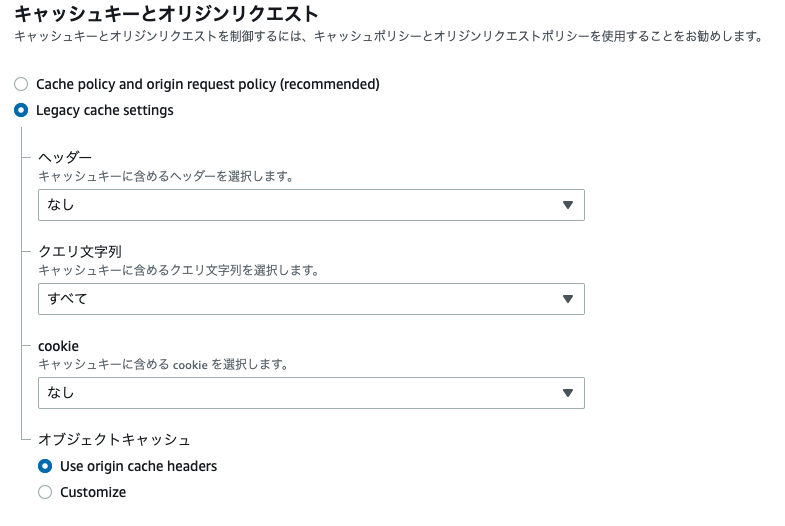
Task: Click the オブジェクトキャッシュ section label
Action: (114, 440)
